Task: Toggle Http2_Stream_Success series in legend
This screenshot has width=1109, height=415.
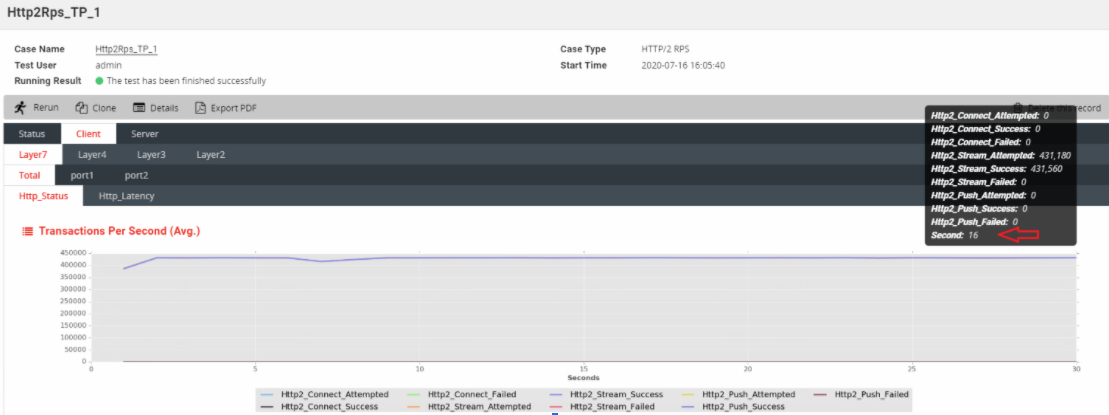Action: coord(606,394)
